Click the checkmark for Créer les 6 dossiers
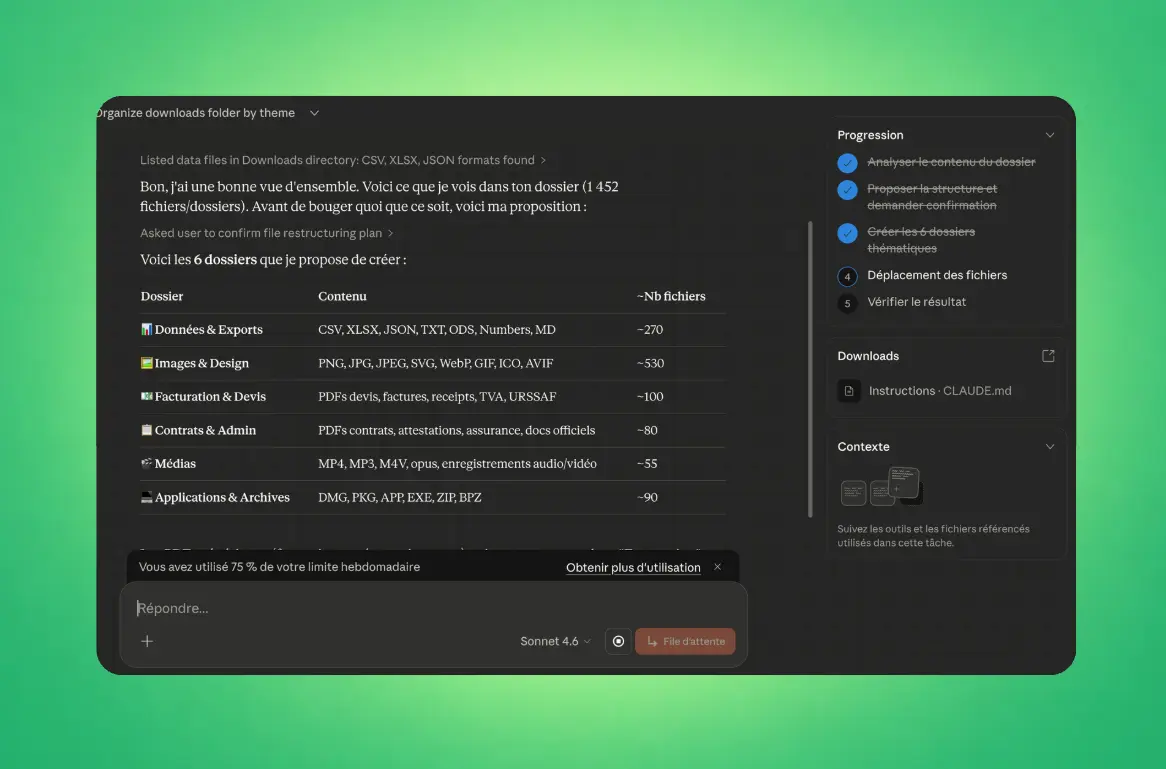Screen dimensions: 1166x769 click(847, 233)
